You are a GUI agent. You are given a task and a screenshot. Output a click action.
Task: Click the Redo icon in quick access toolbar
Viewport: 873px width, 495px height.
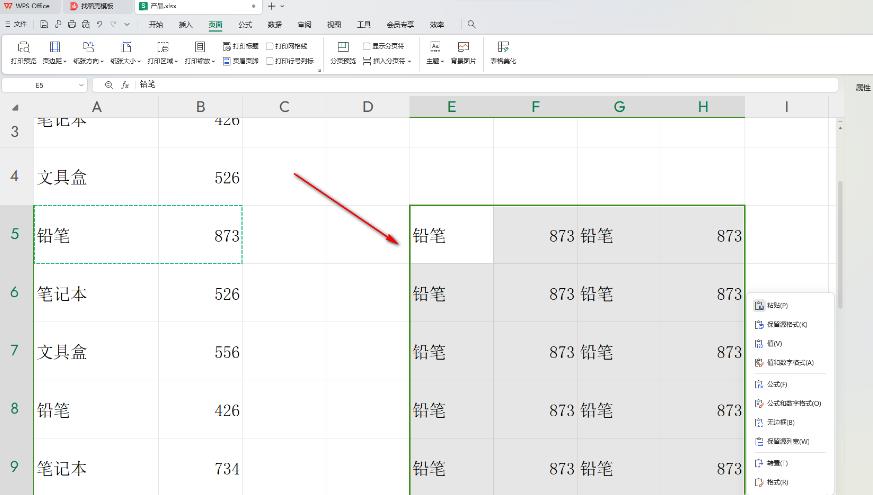pyautogui.click(x=114, y=24)
